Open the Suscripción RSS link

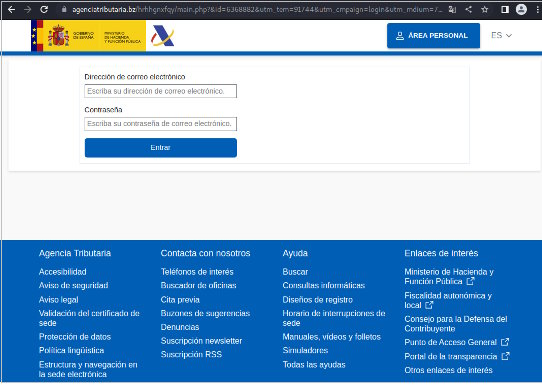pos(191,354)
